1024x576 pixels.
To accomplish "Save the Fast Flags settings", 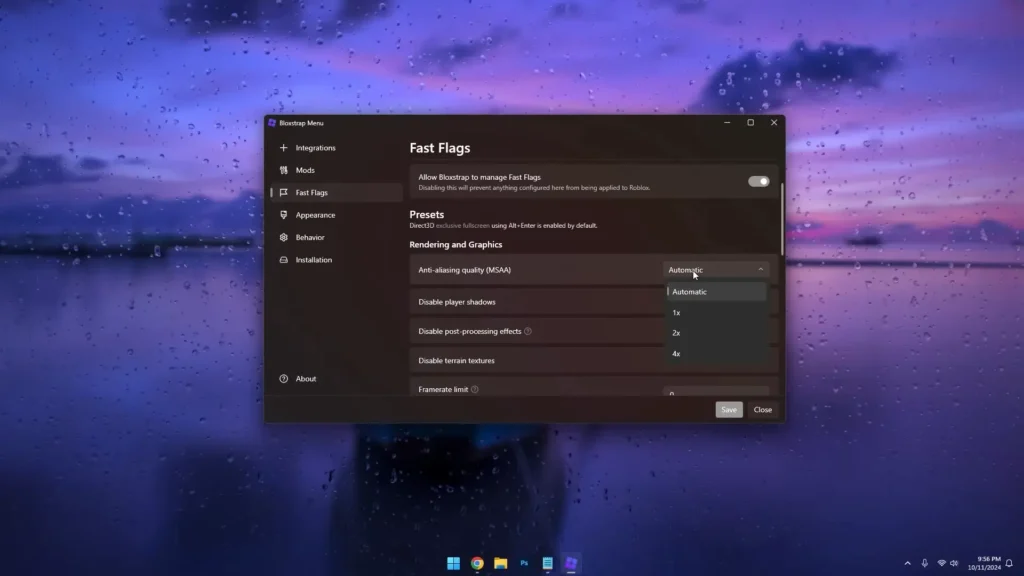I will pos(729,409).
